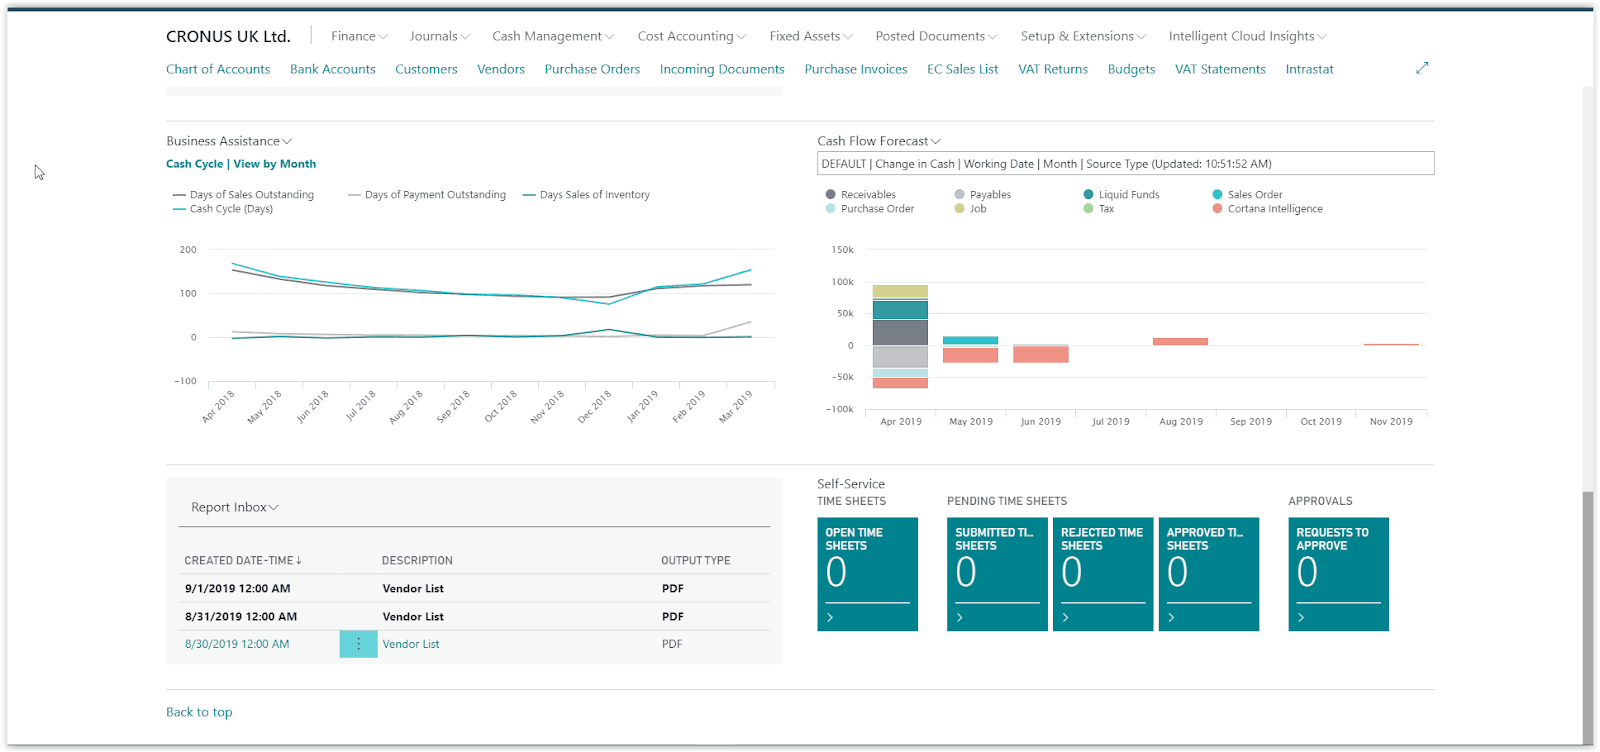Expand the Finance menu
Viewport: 1600px width, 752px height.
pos(359,36)
